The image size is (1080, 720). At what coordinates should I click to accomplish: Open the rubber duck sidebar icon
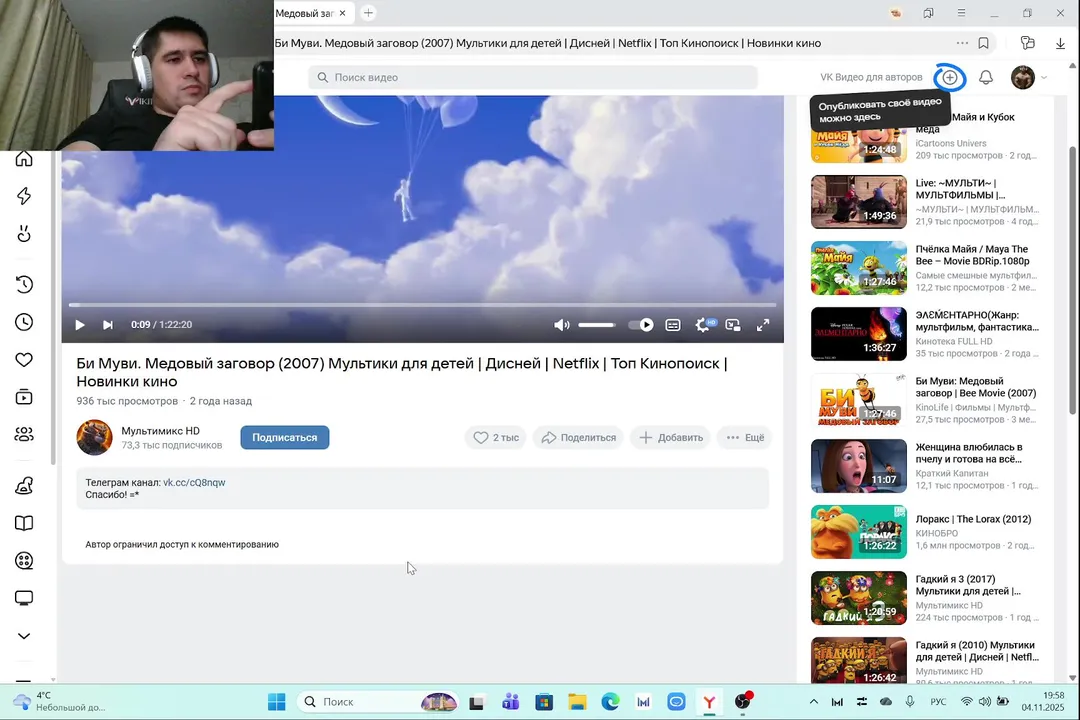pyautogui.click(x=24, y=486)
